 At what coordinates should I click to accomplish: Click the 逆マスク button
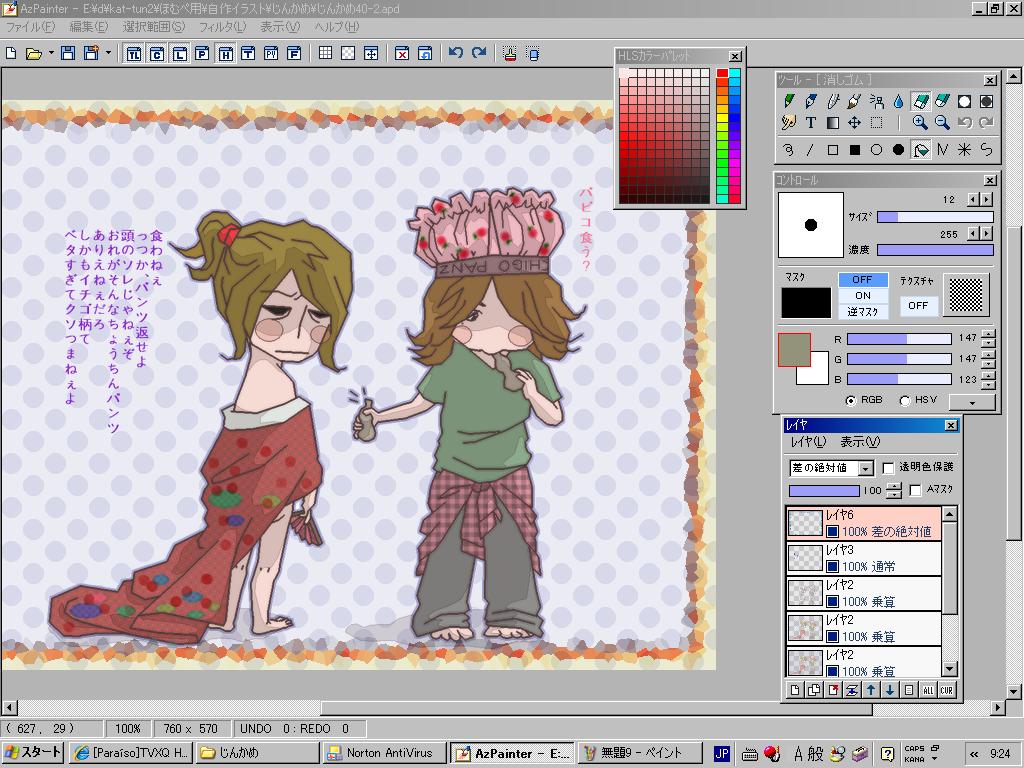pyautogui.click(x=862, y=312)
